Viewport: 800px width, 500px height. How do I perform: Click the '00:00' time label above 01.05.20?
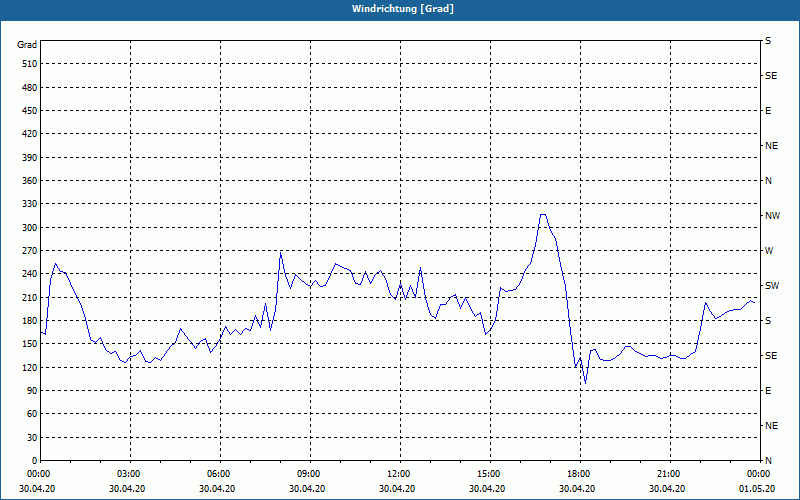click(758, 474)
